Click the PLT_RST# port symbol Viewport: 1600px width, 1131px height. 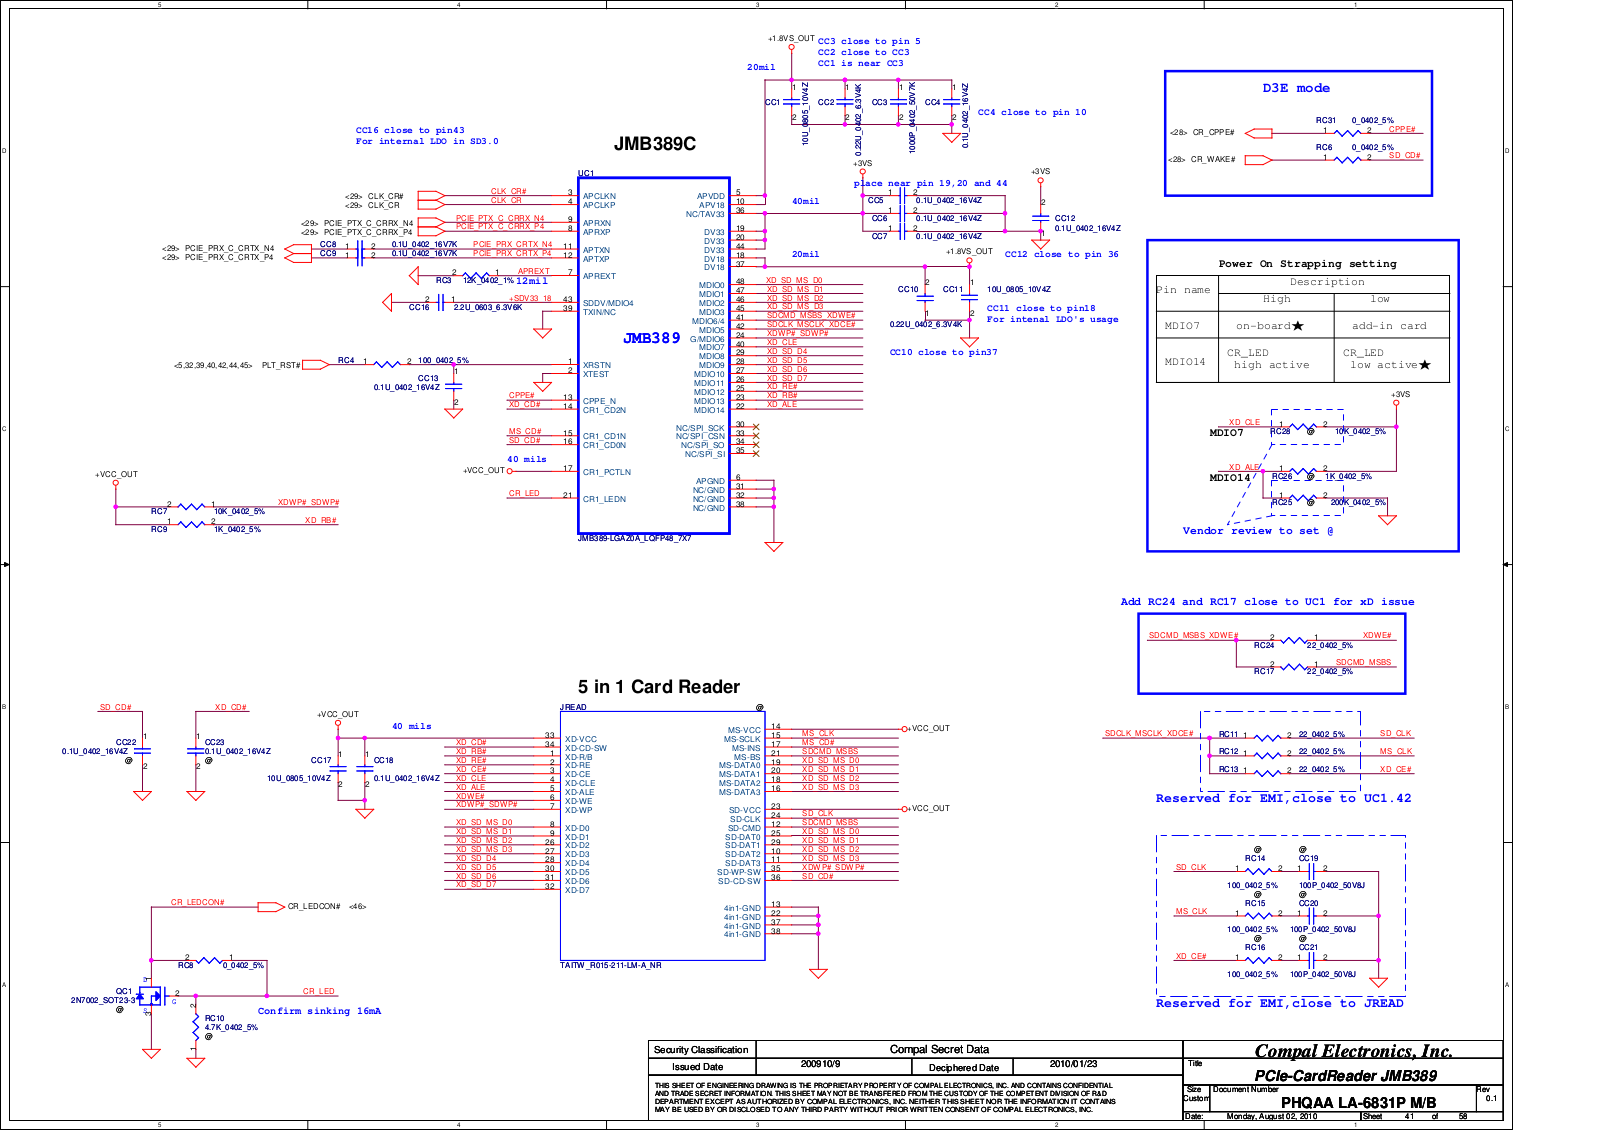[x=316, y=365]
